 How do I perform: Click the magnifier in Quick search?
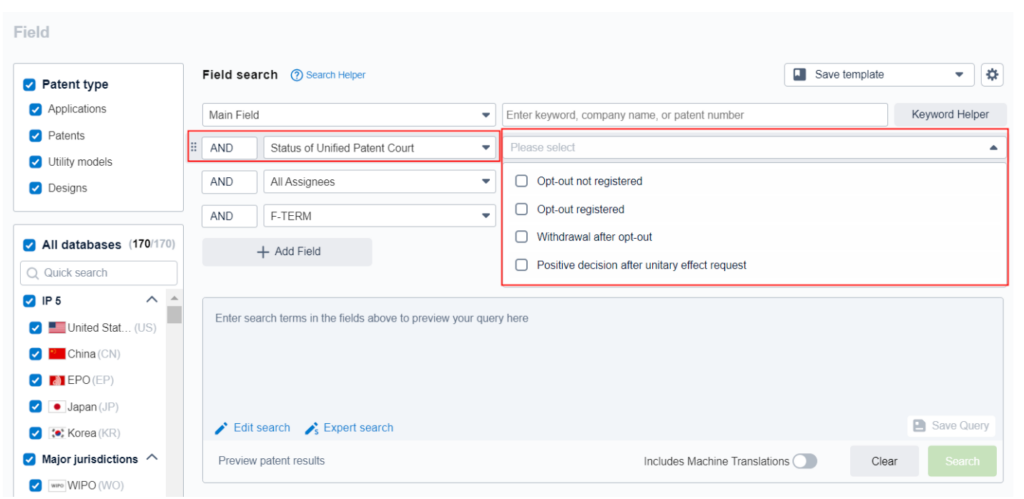coord(33,273)
